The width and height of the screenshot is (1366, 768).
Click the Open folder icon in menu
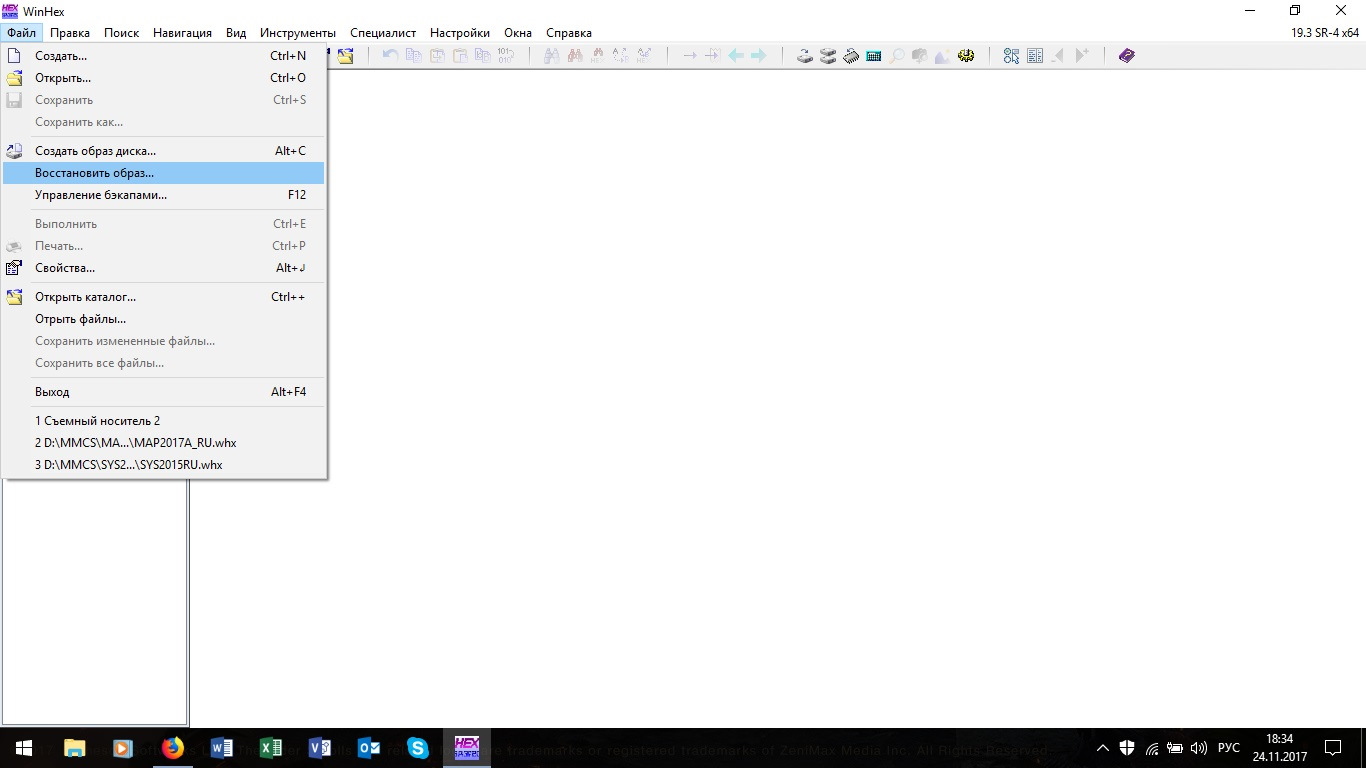tap(14, 78)
